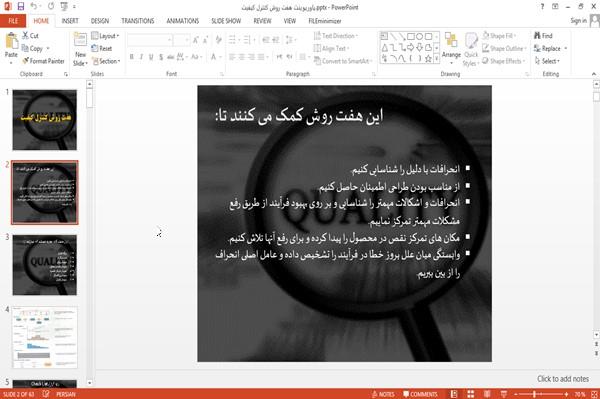Switch to the REVIEW tab
This screenshot has height=399, width=600.
click(x=262, y=21)
